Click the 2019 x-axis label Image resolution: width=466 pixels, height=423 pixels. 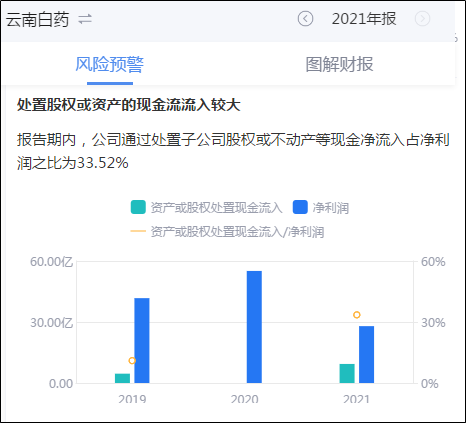(132, 399)
